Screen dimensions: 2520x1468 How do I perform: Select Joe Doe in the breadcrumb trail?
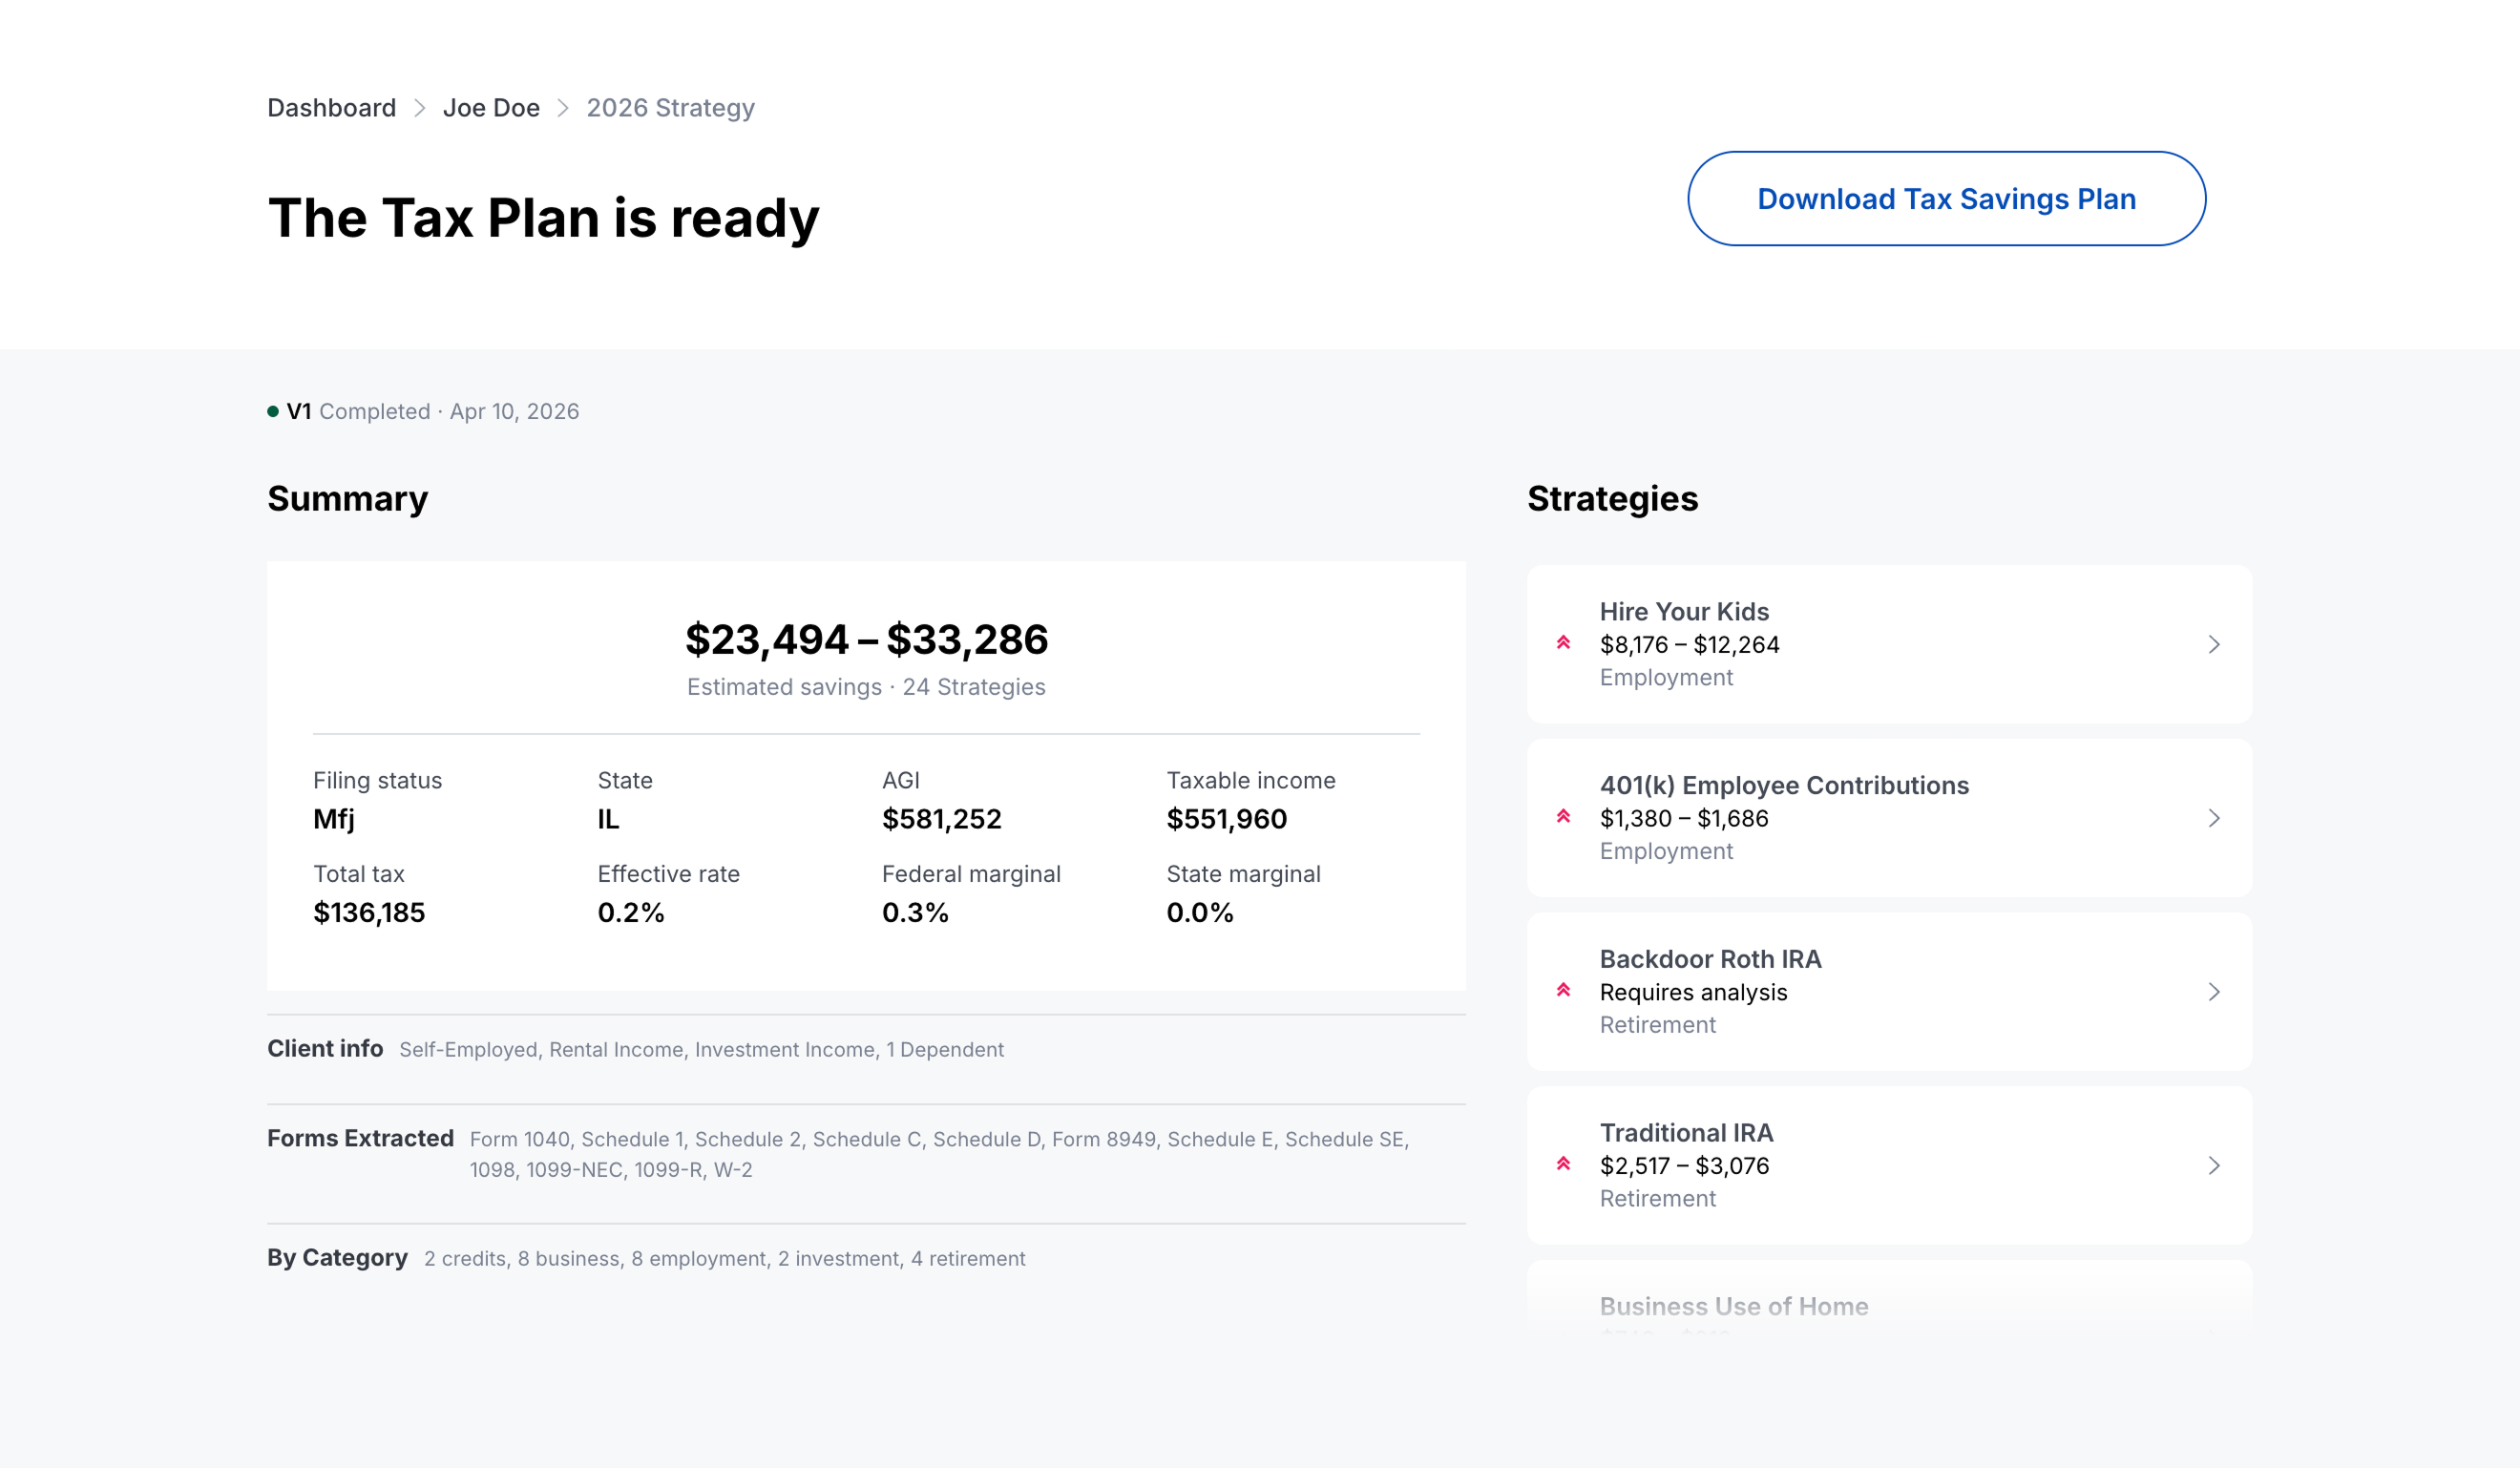[x=491, y=107]
